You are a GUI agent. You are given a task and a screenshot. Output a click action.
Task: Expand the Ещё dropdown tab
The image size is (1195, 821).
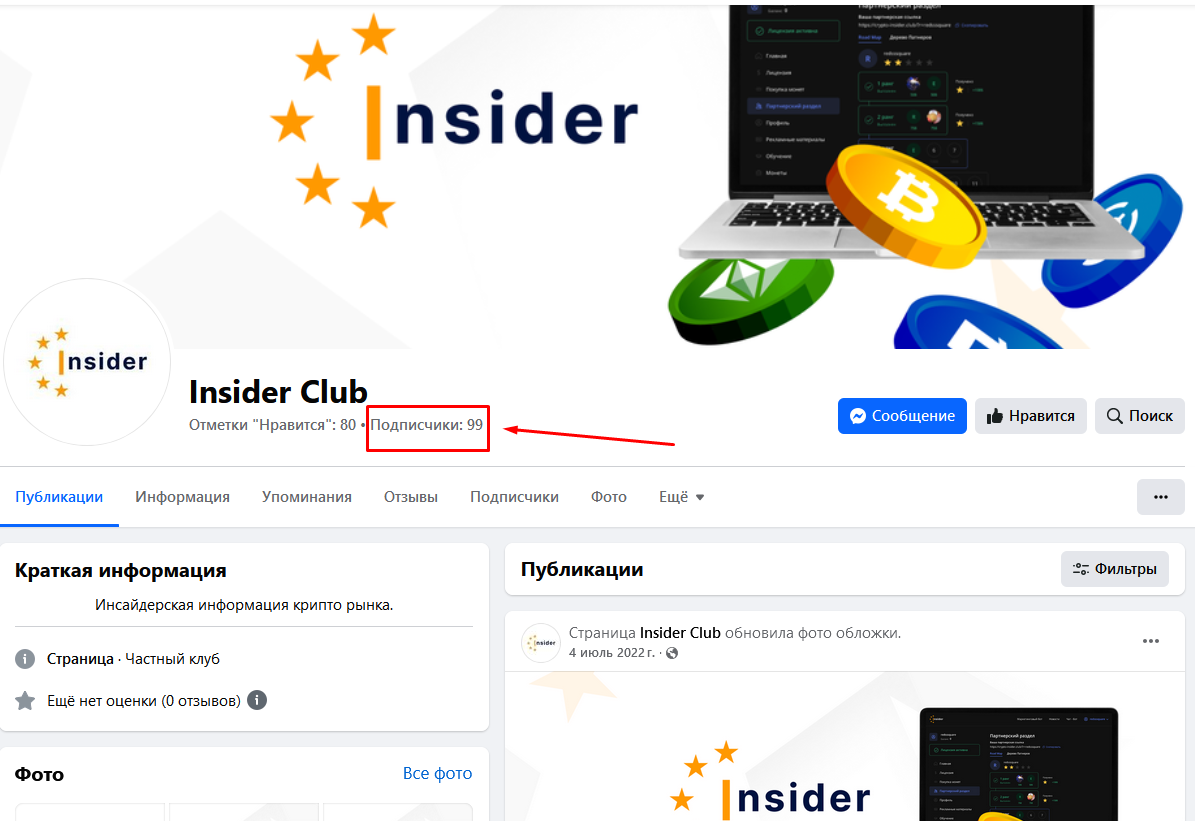pyautogui.click(x=681, y=497)
